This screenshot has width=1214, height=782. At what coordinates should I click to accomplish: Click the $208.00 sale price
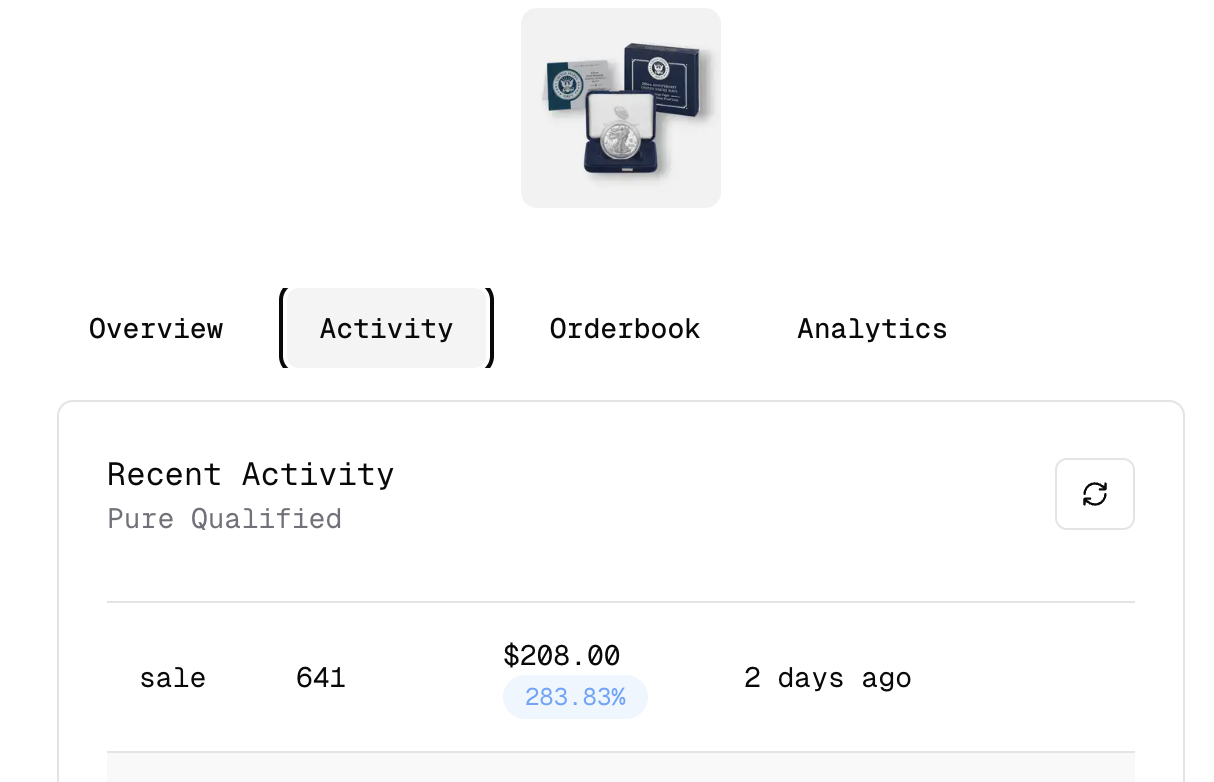562,656
